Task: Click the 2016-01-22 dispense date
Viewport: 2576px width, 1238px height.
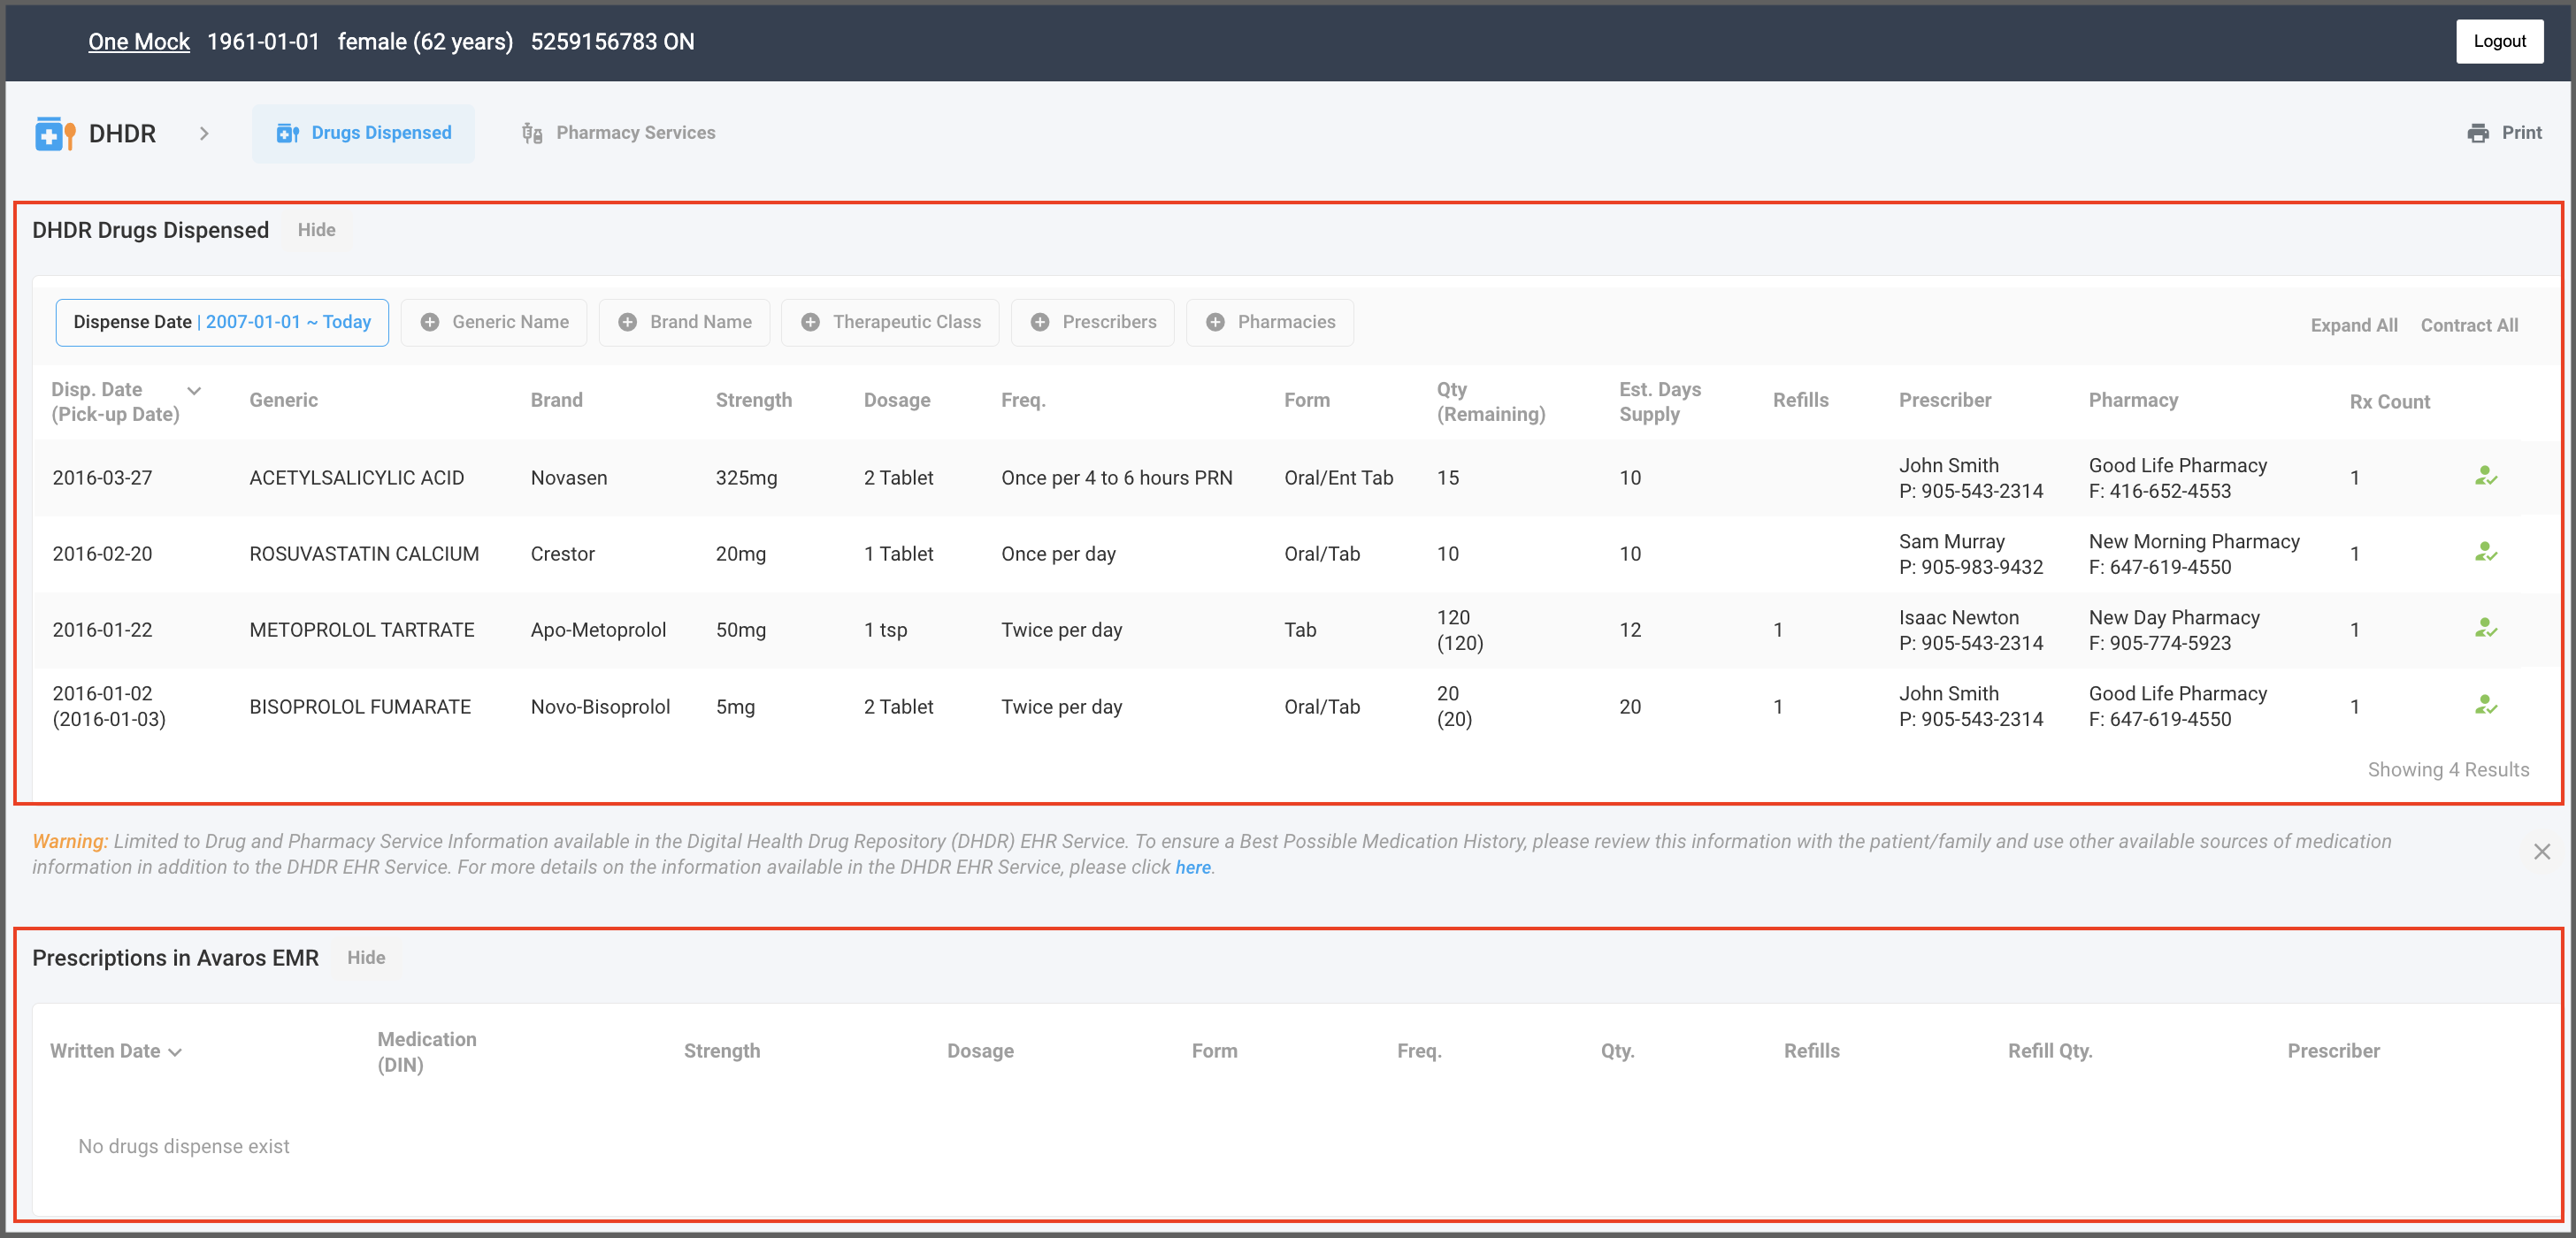Action: tap(102, 630)
